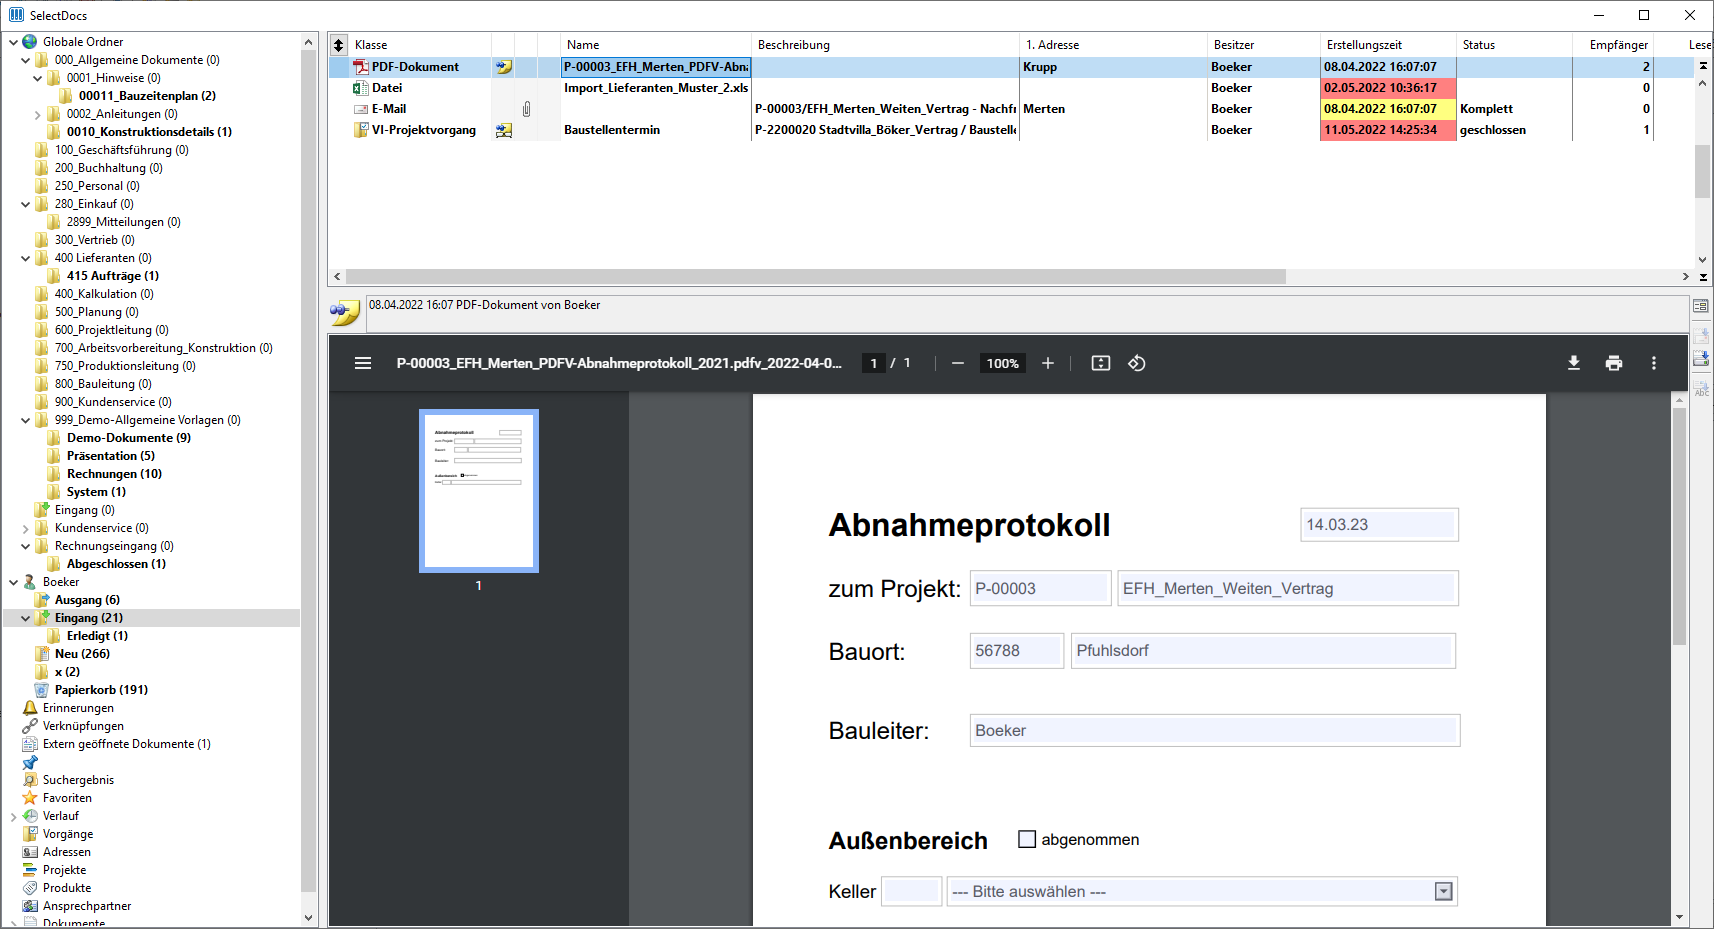Open Favoriten star entry
1714x929 pixels.
(x=67, y=798)
